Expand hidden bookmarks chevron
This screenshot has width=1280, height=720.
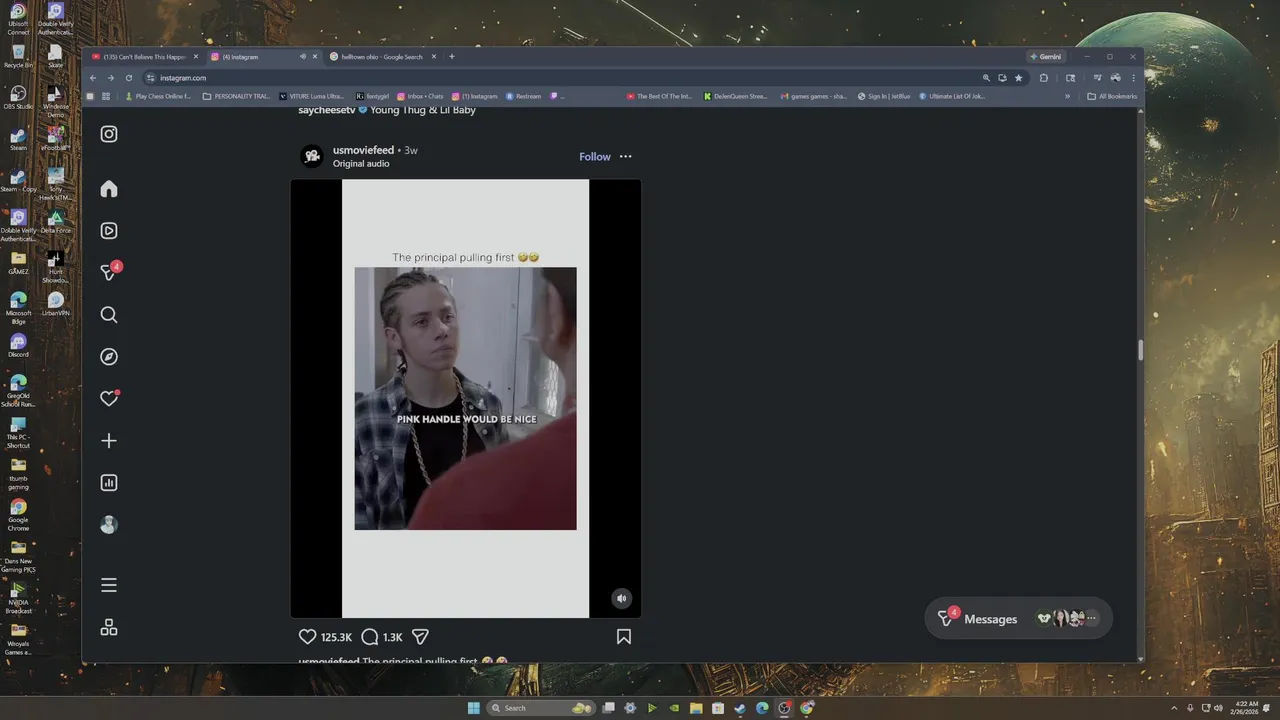[1067, 97]
